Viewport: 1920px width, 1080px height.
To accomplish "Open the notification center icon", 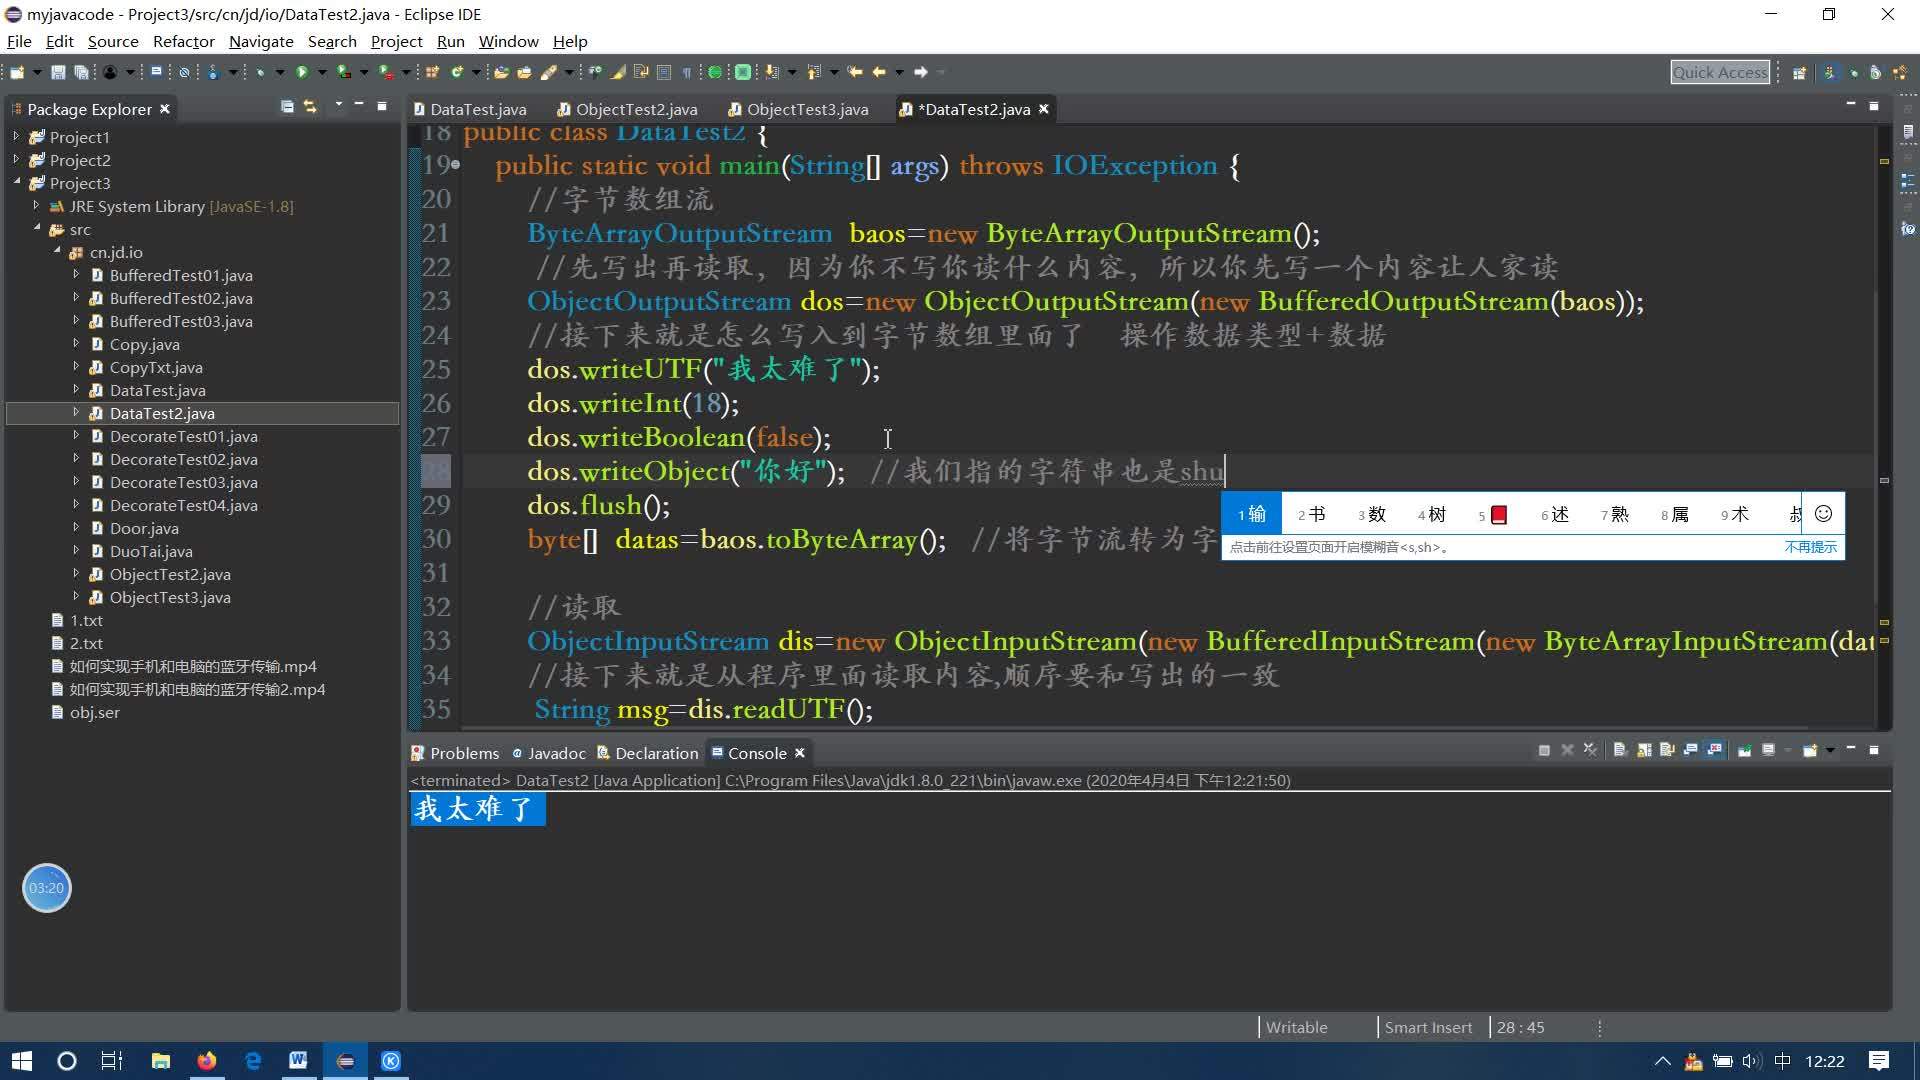I will pyautogui.click(x=1878, y=1061).
